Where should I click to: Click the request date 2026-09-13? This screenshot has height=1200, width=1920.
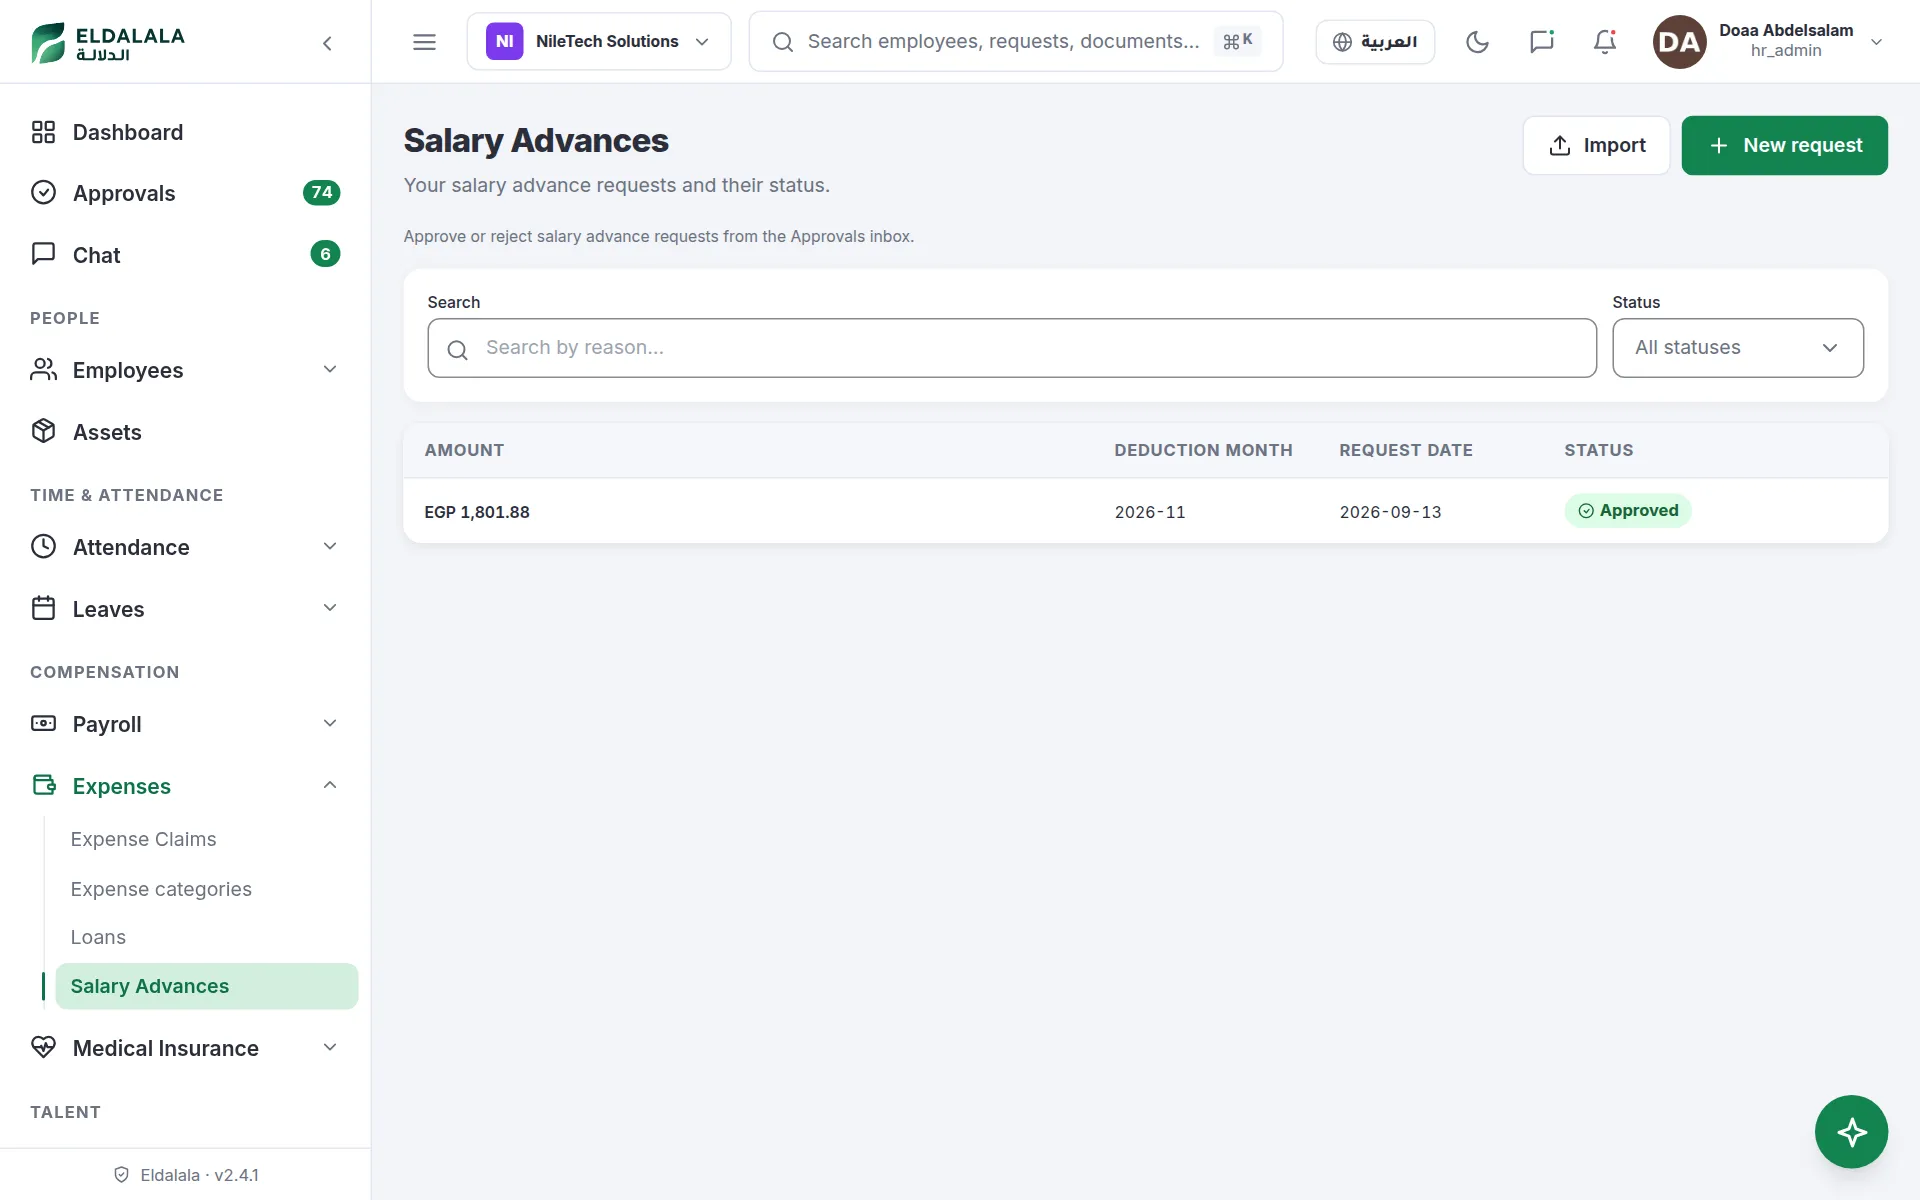(1390, 512)
